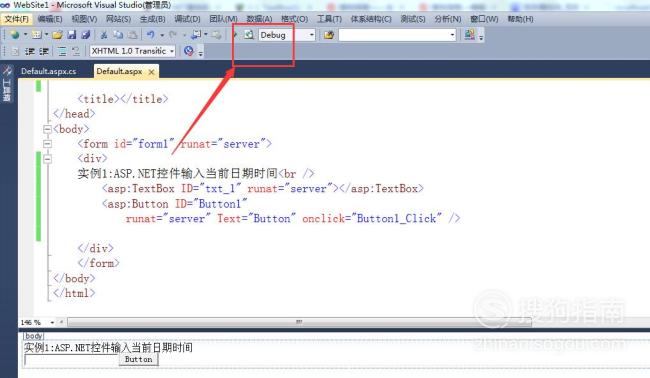The width and height of the screenshot is (650, 378).
Task: Open the HTML toolbar options arrow
Action: coord(200,53)
